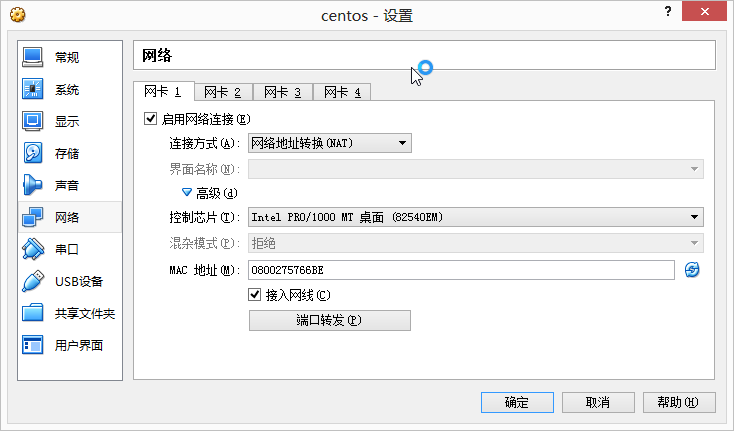Image resolution: width=734 pixels, height=431 pixels.
Task: Select the 串口 label in sidebar
Action: [x=67, y=249]
